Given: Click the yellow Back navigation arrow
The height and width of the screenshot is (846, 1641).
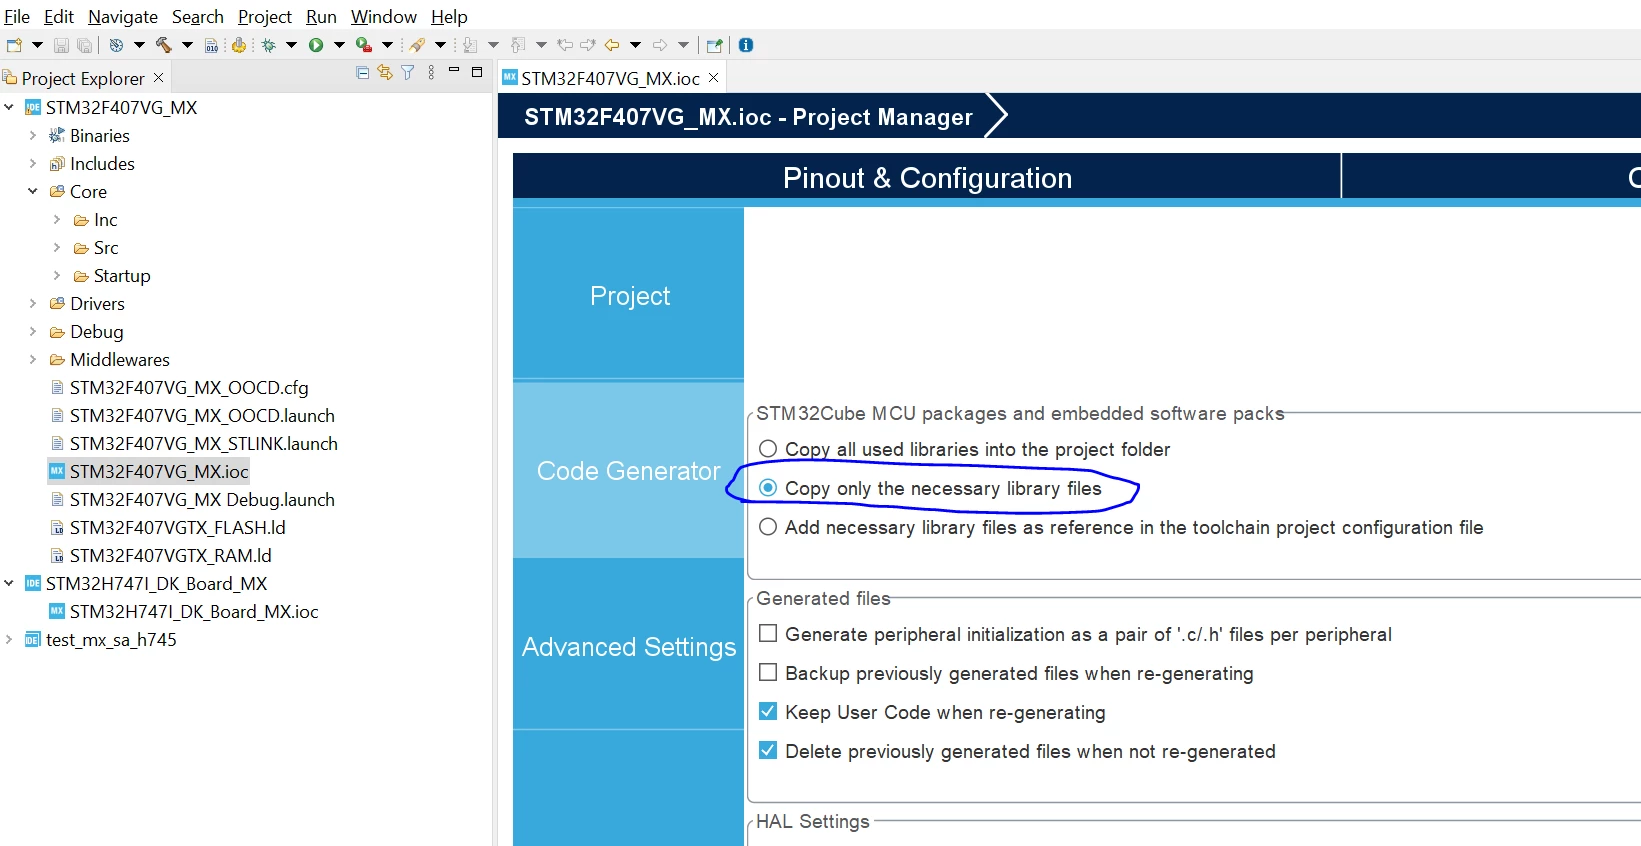Looking at the screenshot, I should pyautogui.click(x=611, y=45).
